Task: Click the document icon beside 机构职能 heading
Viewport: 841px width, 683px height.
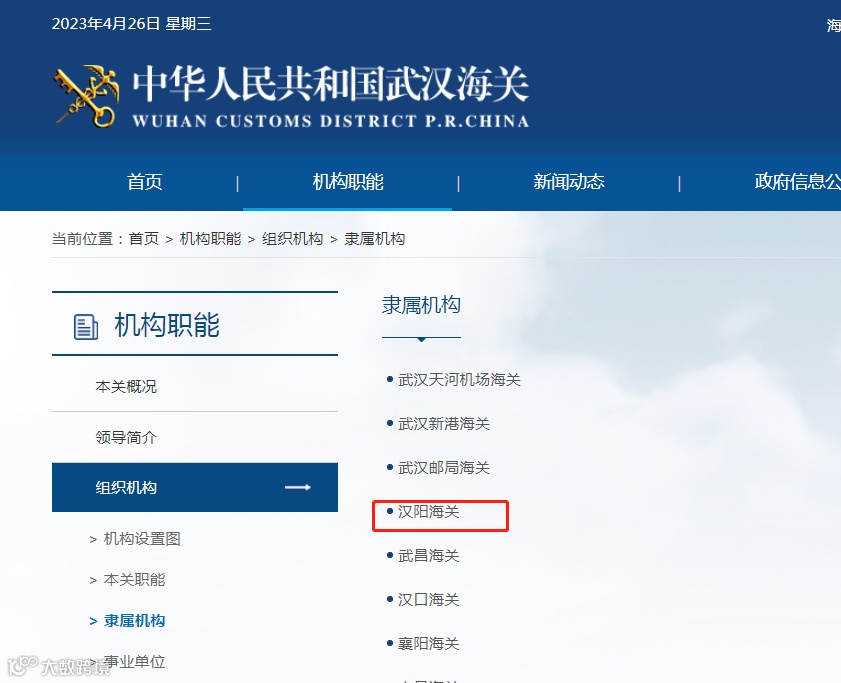Action: coord(85,327)
